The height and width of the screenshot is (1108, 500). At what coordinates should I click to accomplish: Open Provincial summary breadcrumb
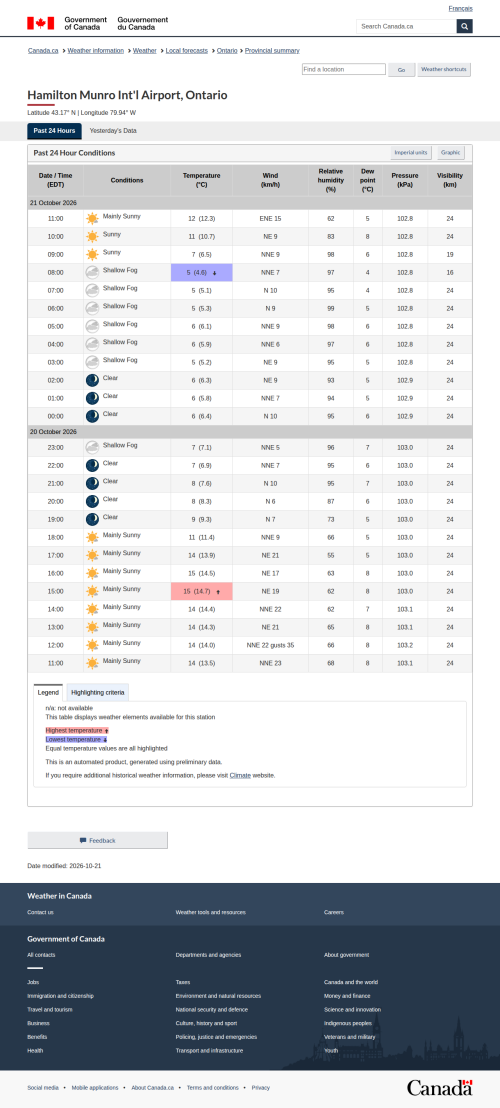(x=272, y=51)
